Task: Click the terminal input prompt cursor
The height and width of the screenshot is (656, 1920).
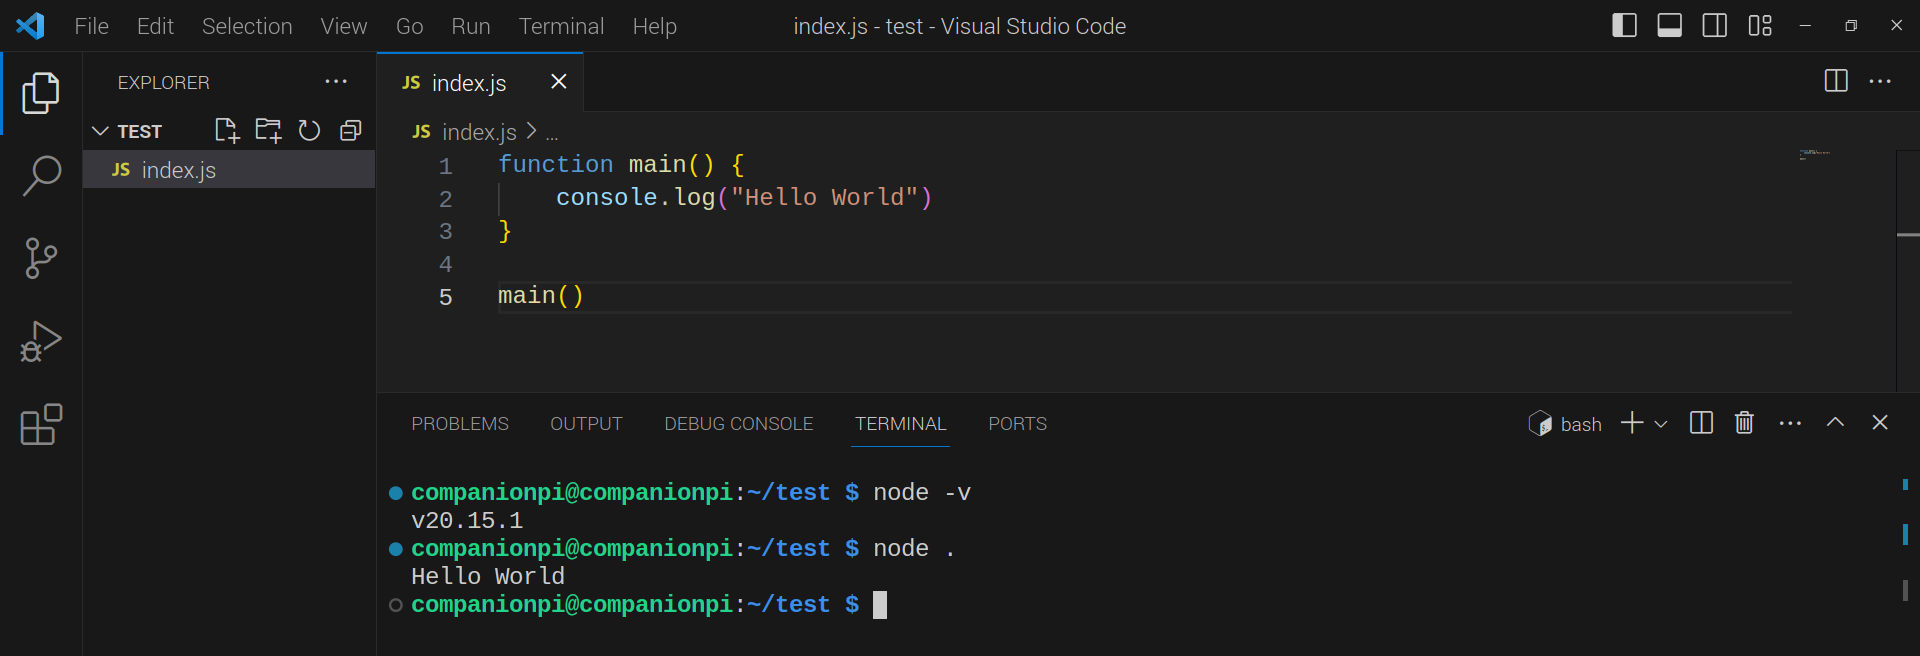Action: coord(880,605)
